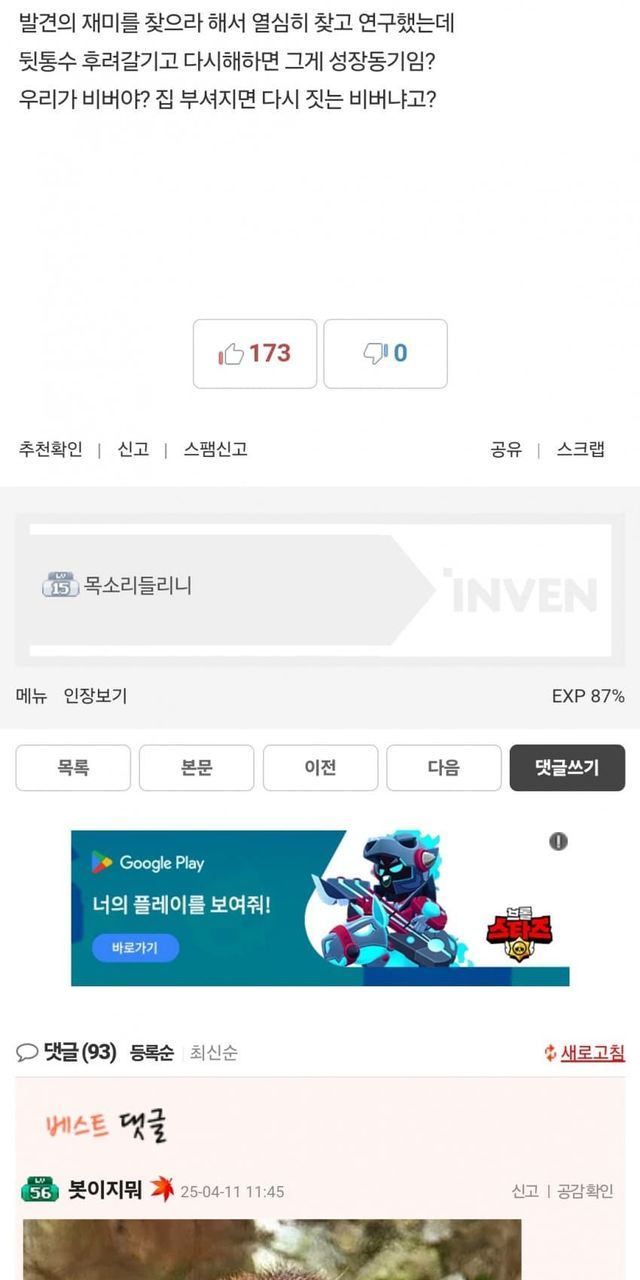The width and height of the screenshot is (640, 1280).
Task: Open 메뉴 under the author signature
Action: pyautogui.click(x=31, y=696)
